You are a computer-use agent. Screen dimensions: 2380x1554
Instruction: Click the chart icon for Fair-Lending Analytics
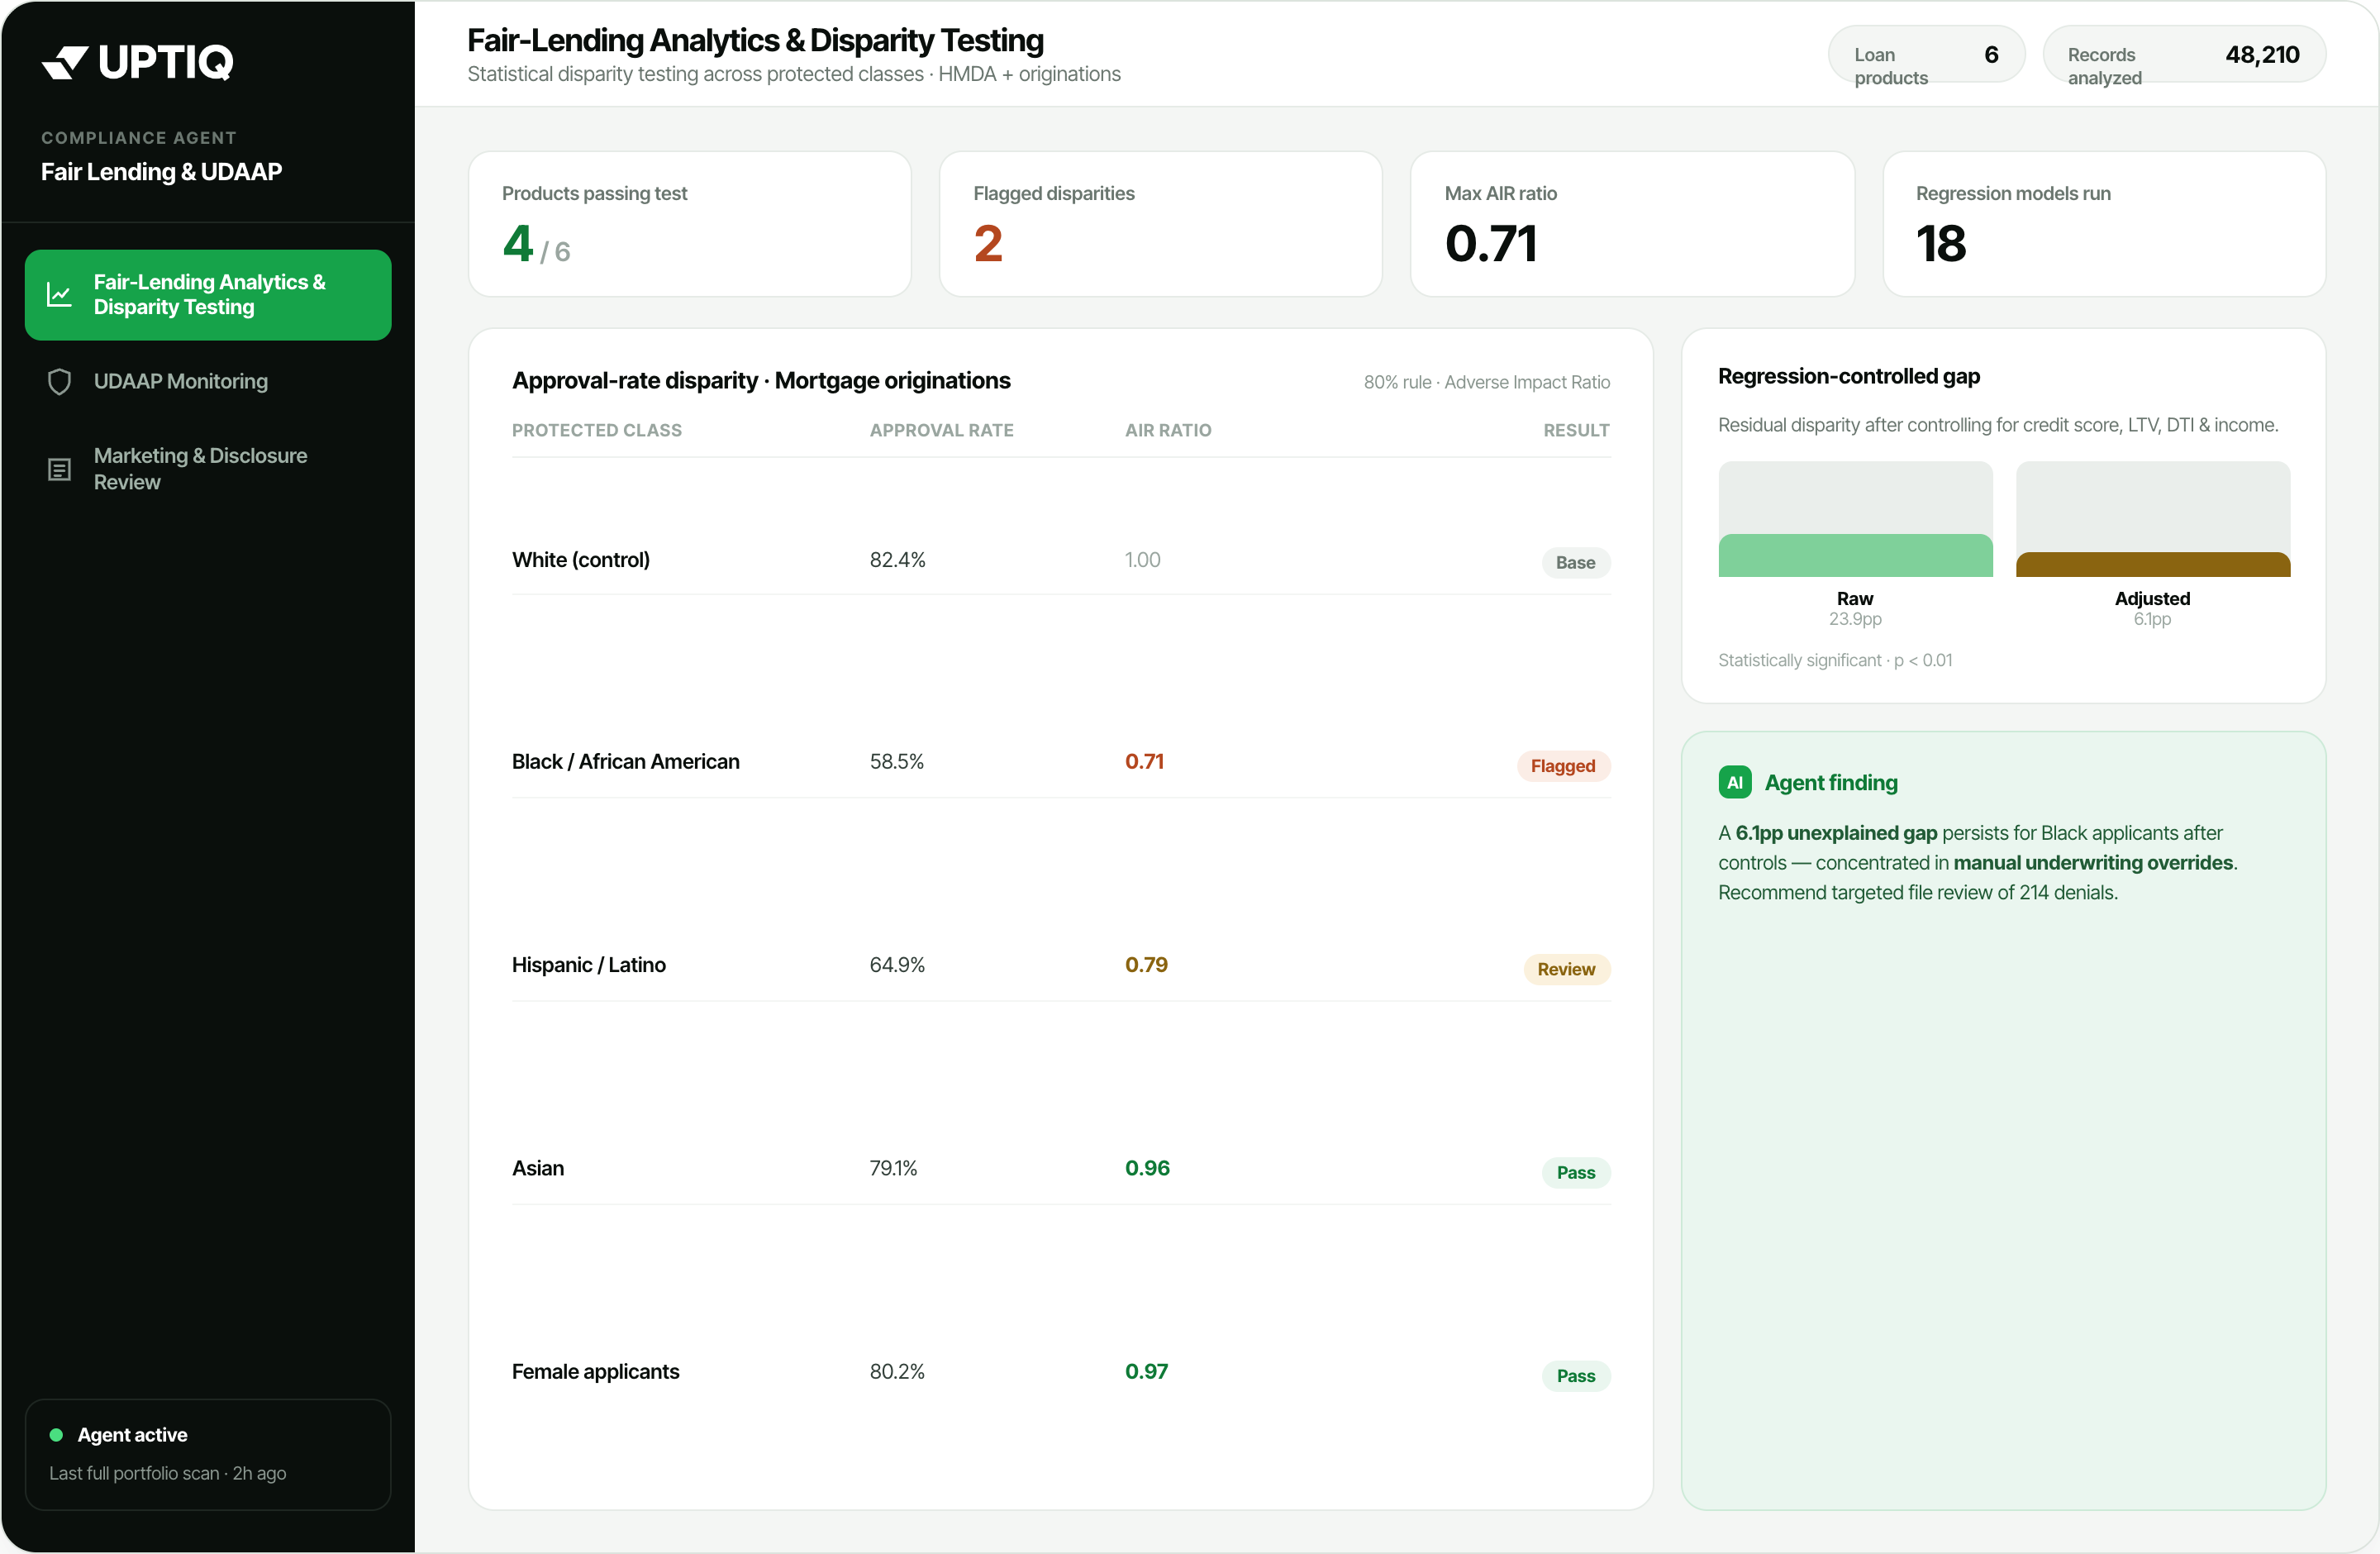[x=59, y=295]
